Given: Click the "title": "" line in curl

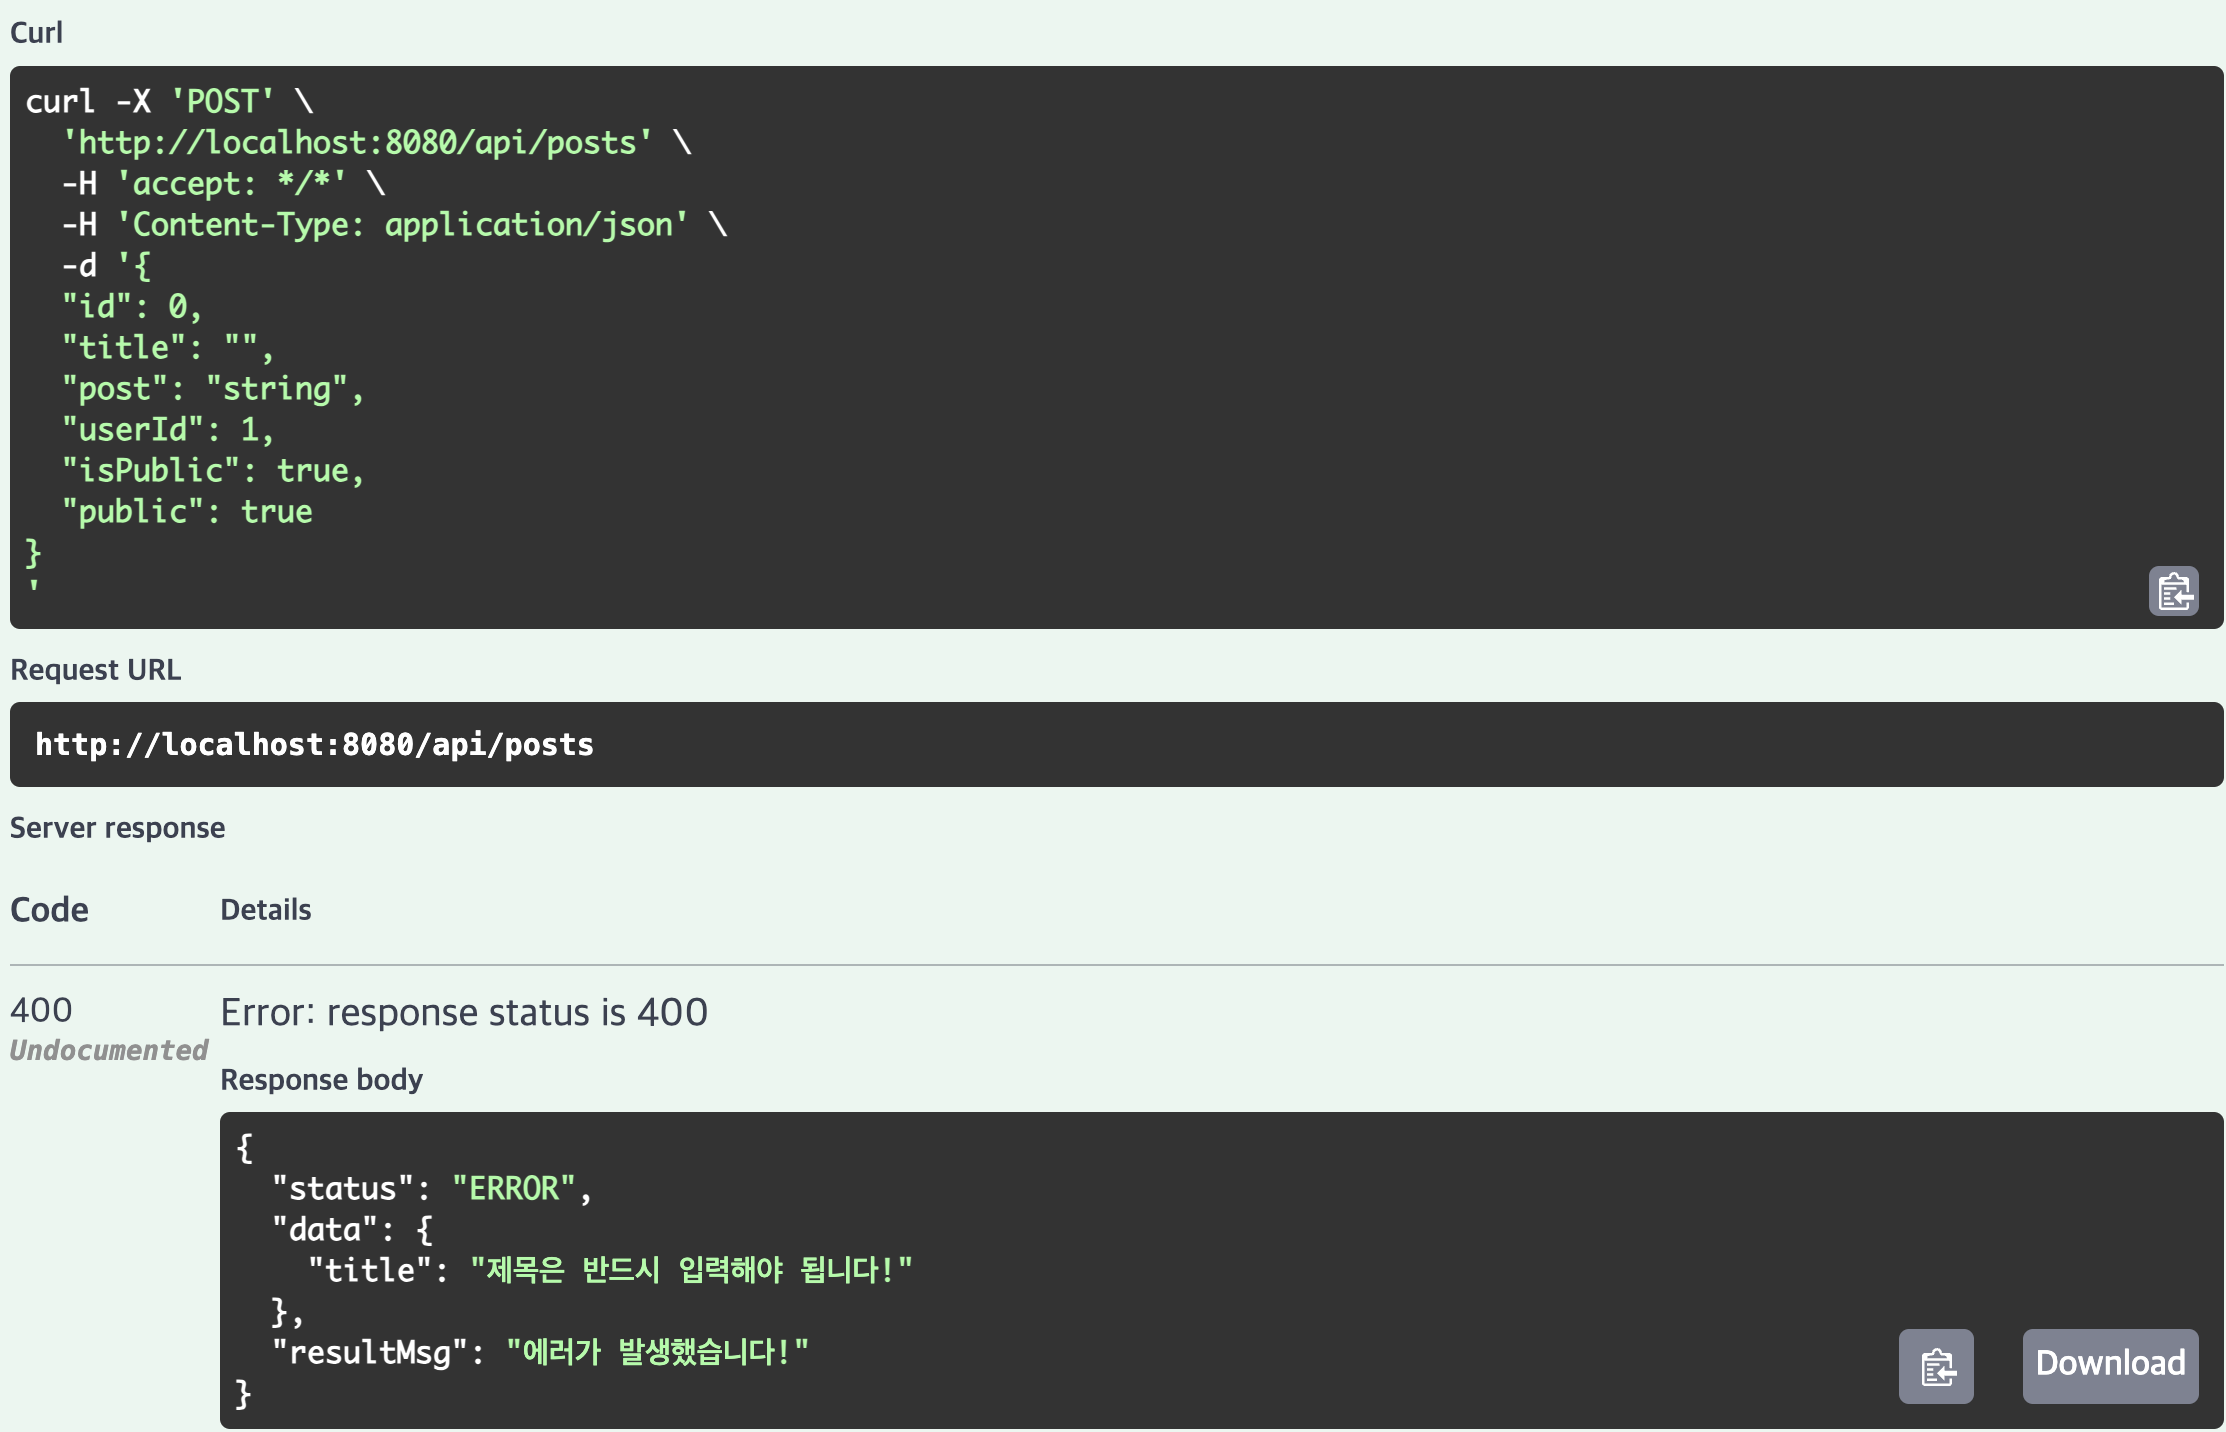Looking at the screenshot, I should point(167,348).
